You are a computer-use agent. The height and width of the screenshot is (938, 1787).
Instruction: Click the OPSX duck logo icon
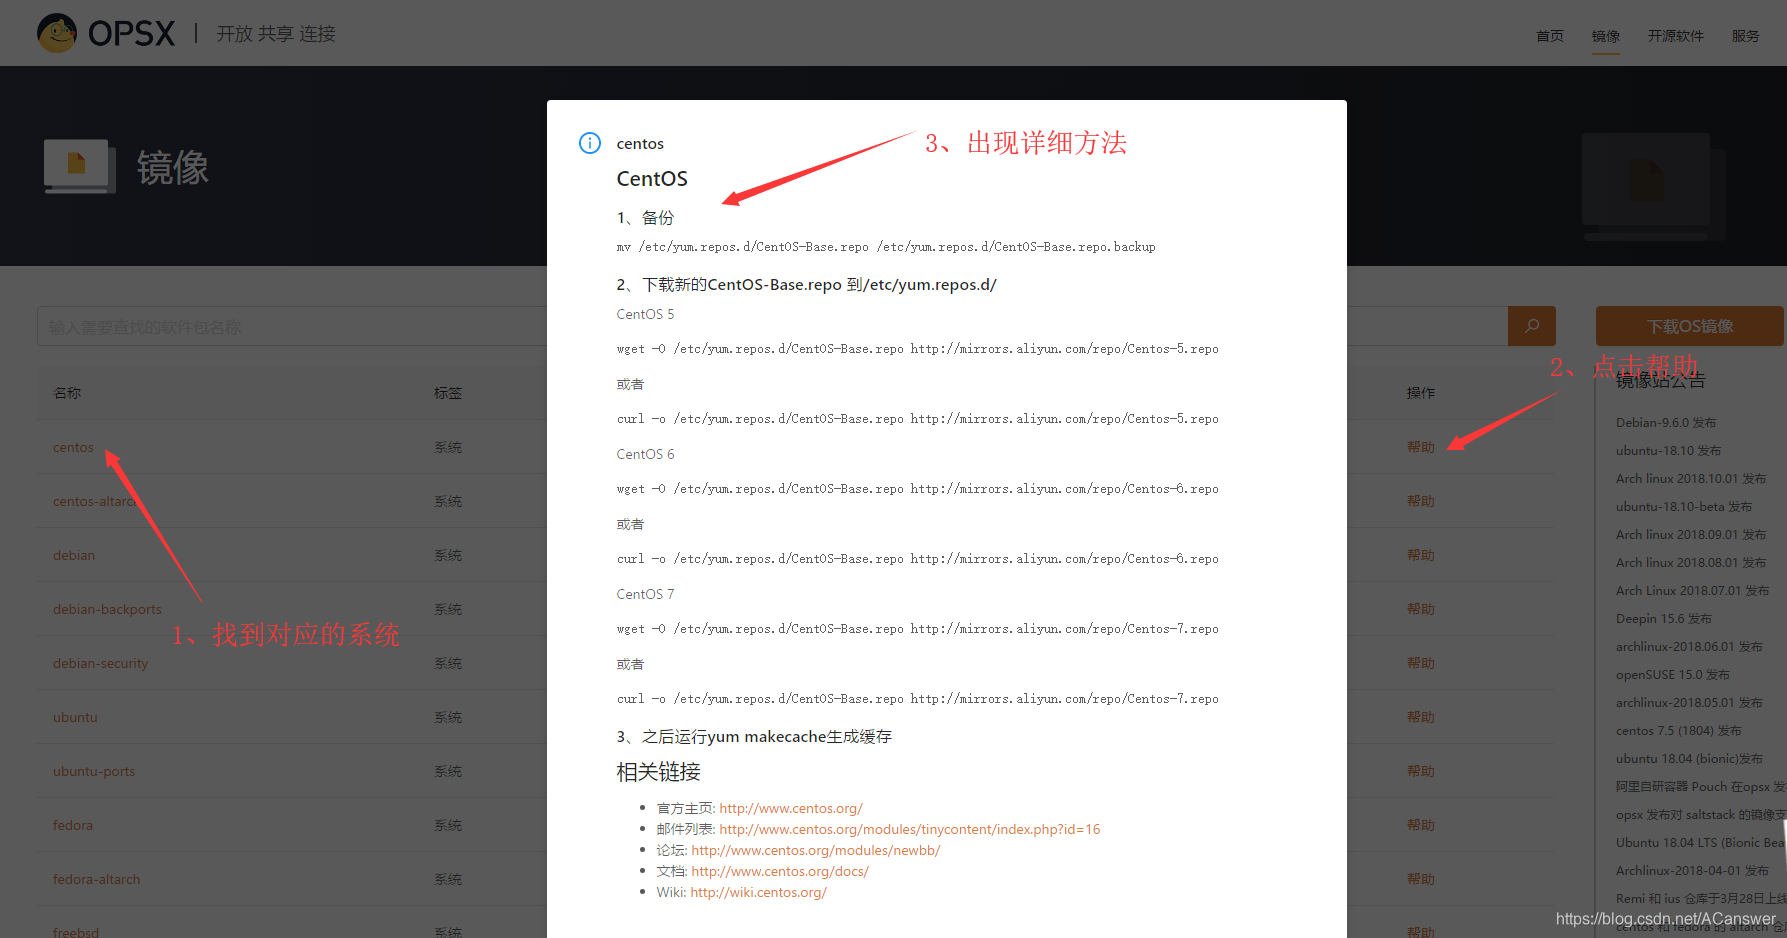click(57, 33)
